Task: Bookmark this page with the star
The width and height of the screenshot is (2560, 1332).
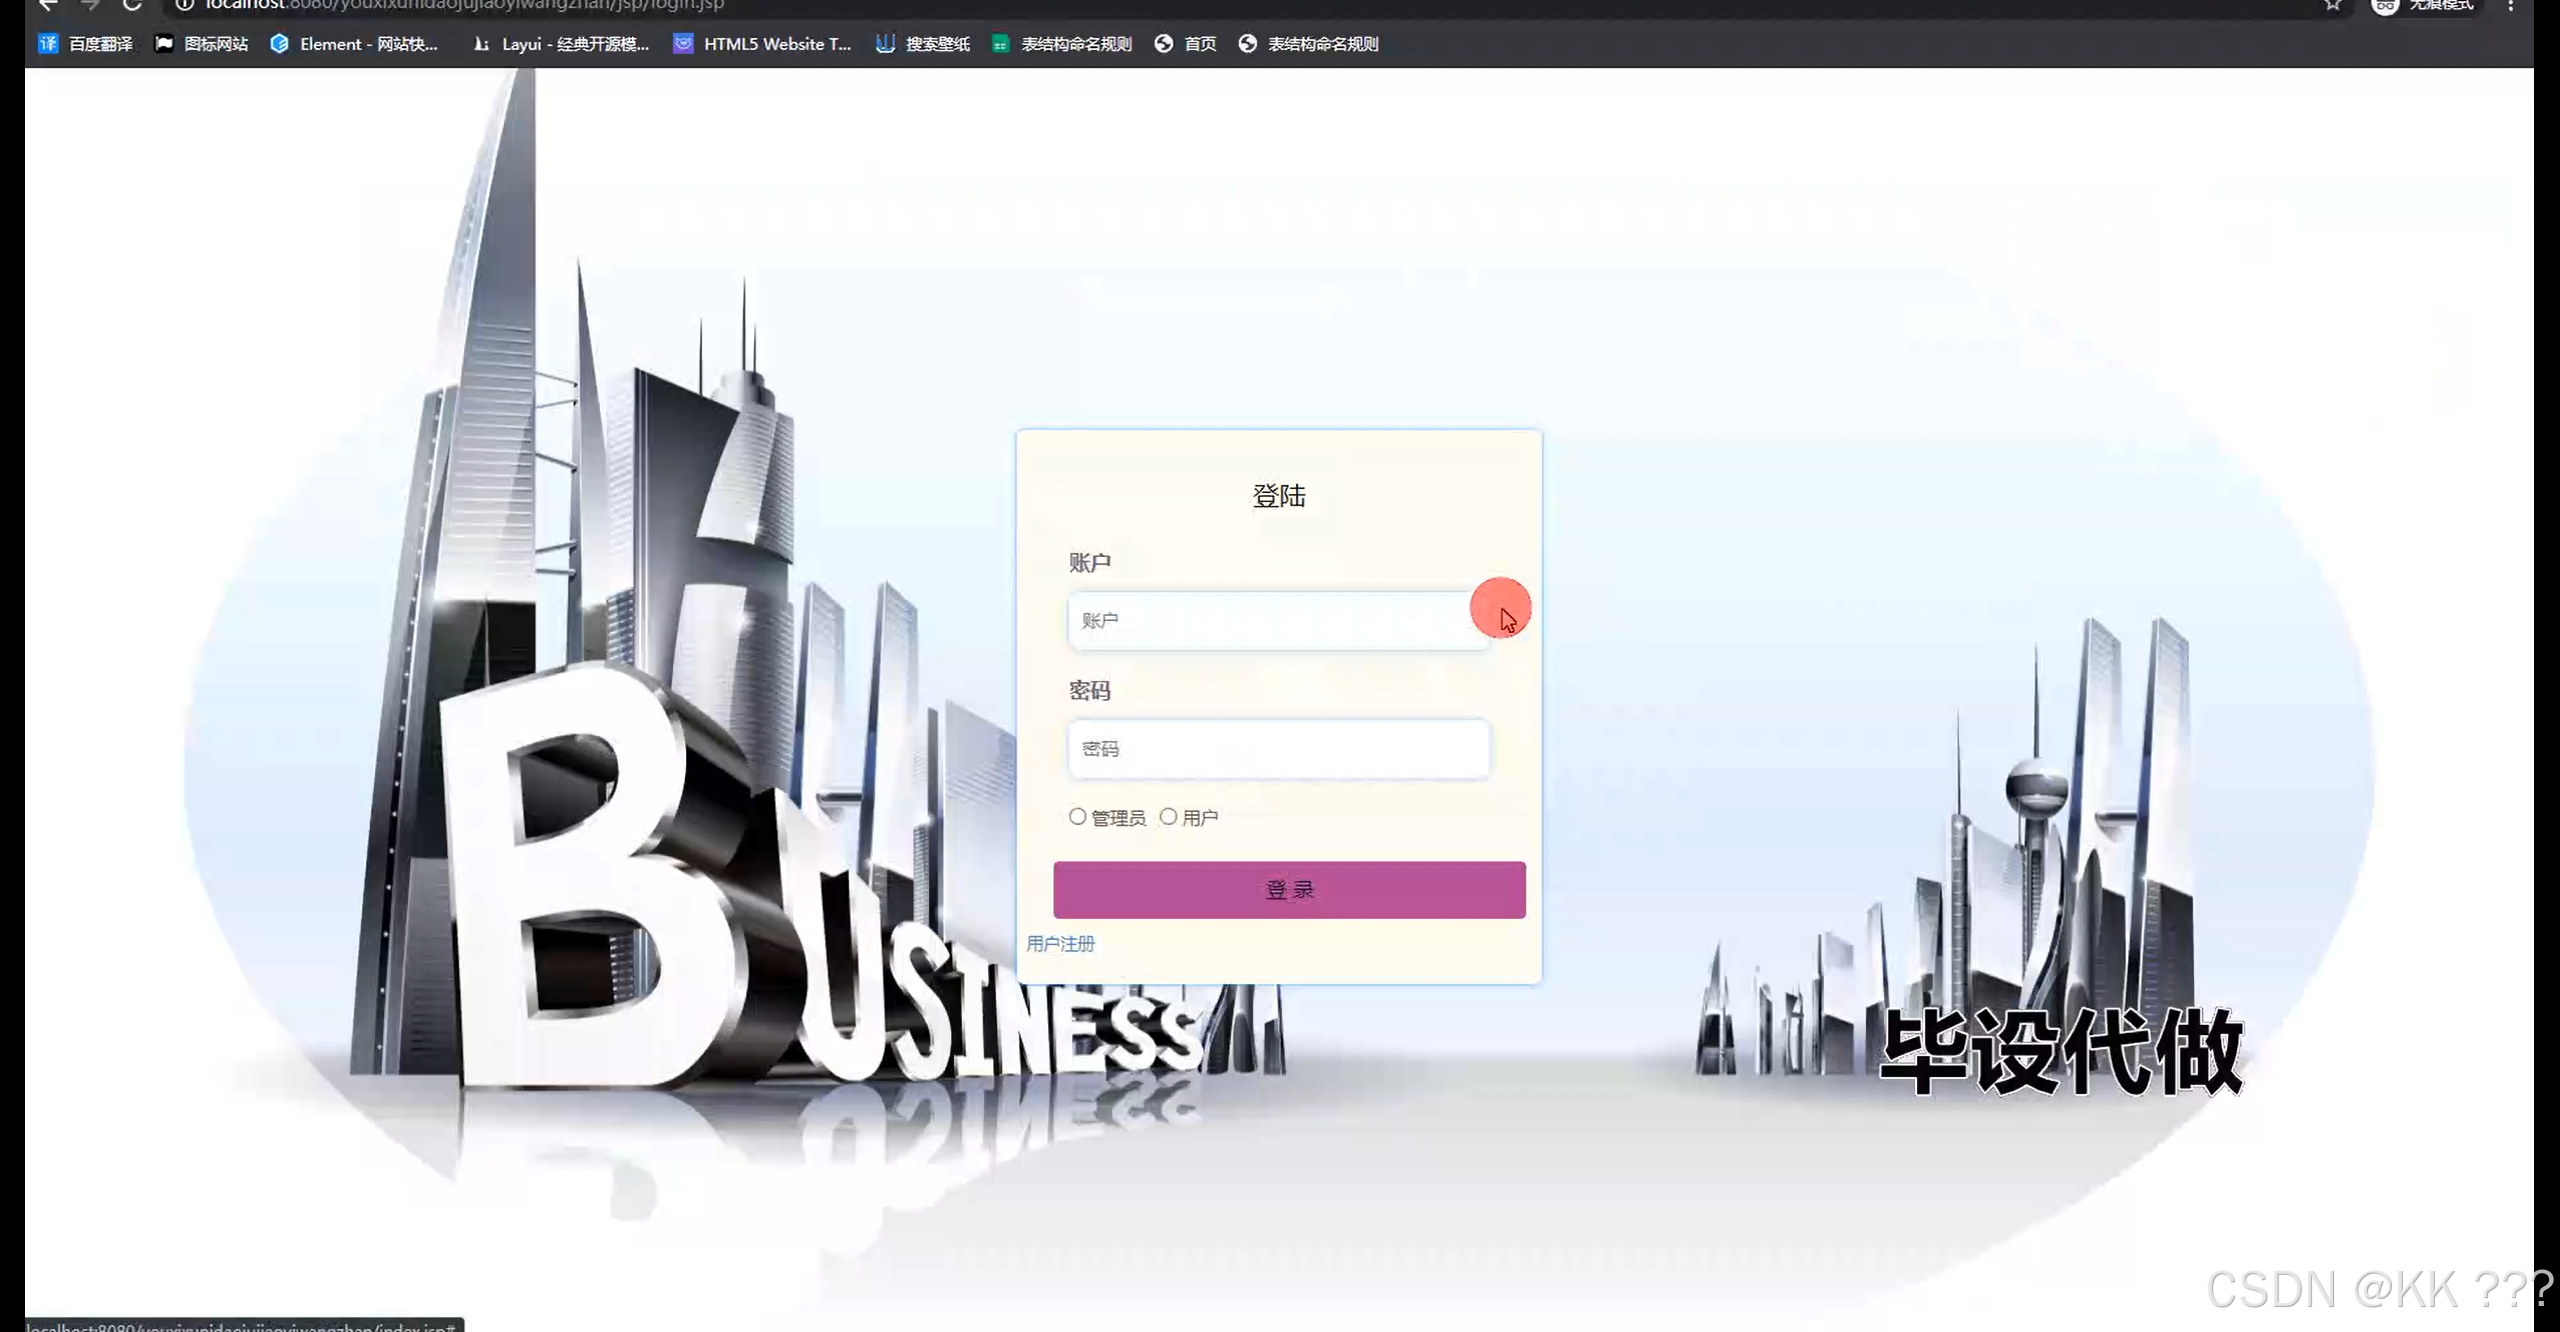Action: (2332, 5)
